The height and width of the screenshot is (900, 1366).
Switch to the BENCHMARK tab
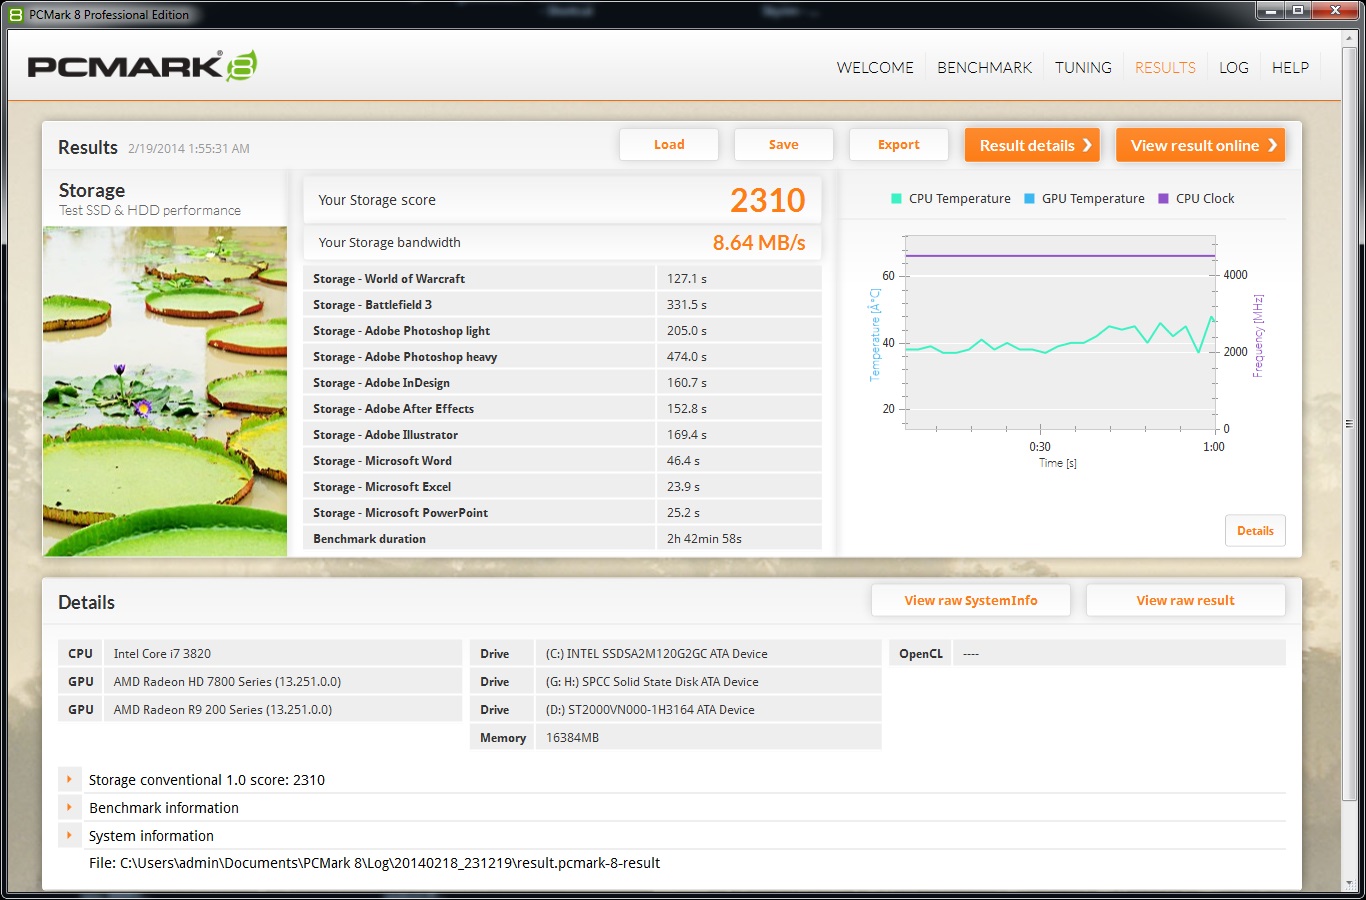point(984,67)
